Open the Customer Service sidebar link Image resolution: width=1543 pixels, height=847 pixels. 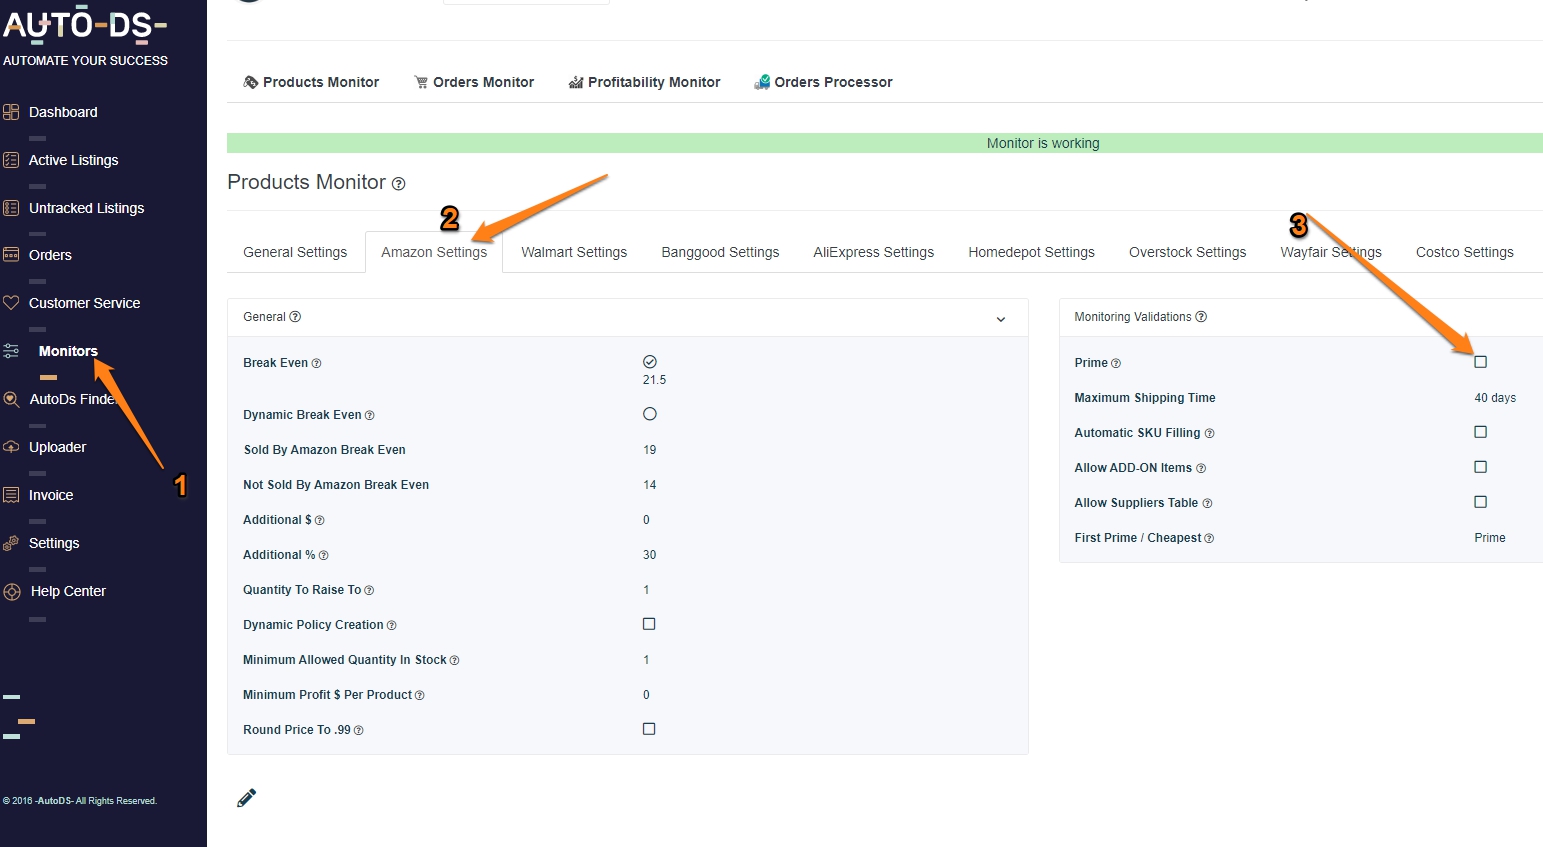click(x=84, y=303)
